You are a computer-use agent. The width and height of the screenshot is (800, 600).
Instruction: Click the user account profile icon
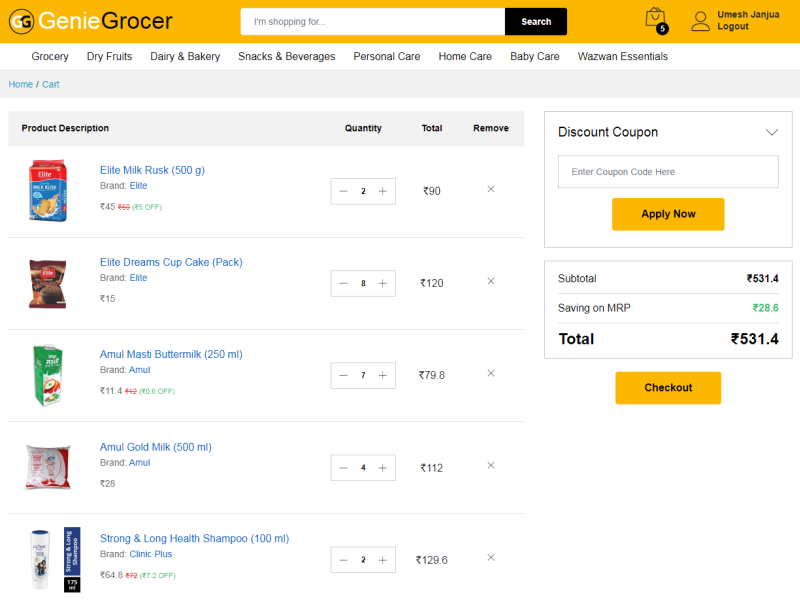pos(700,20)
